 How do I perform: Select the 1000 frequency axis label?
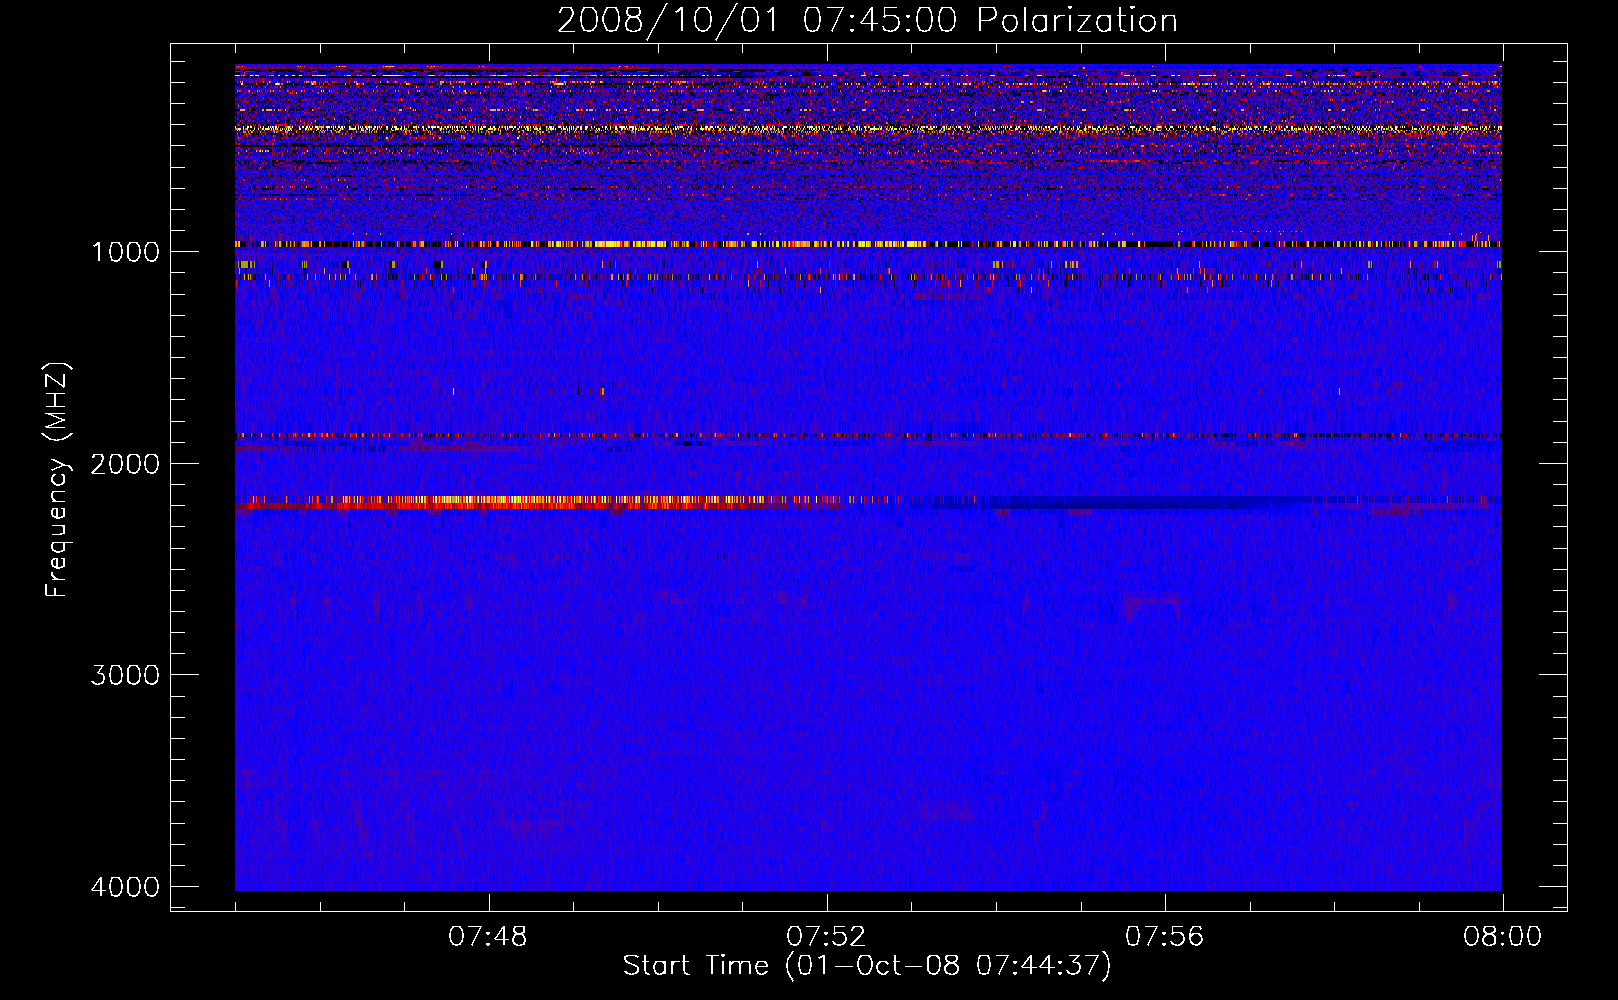coord(125,252)
